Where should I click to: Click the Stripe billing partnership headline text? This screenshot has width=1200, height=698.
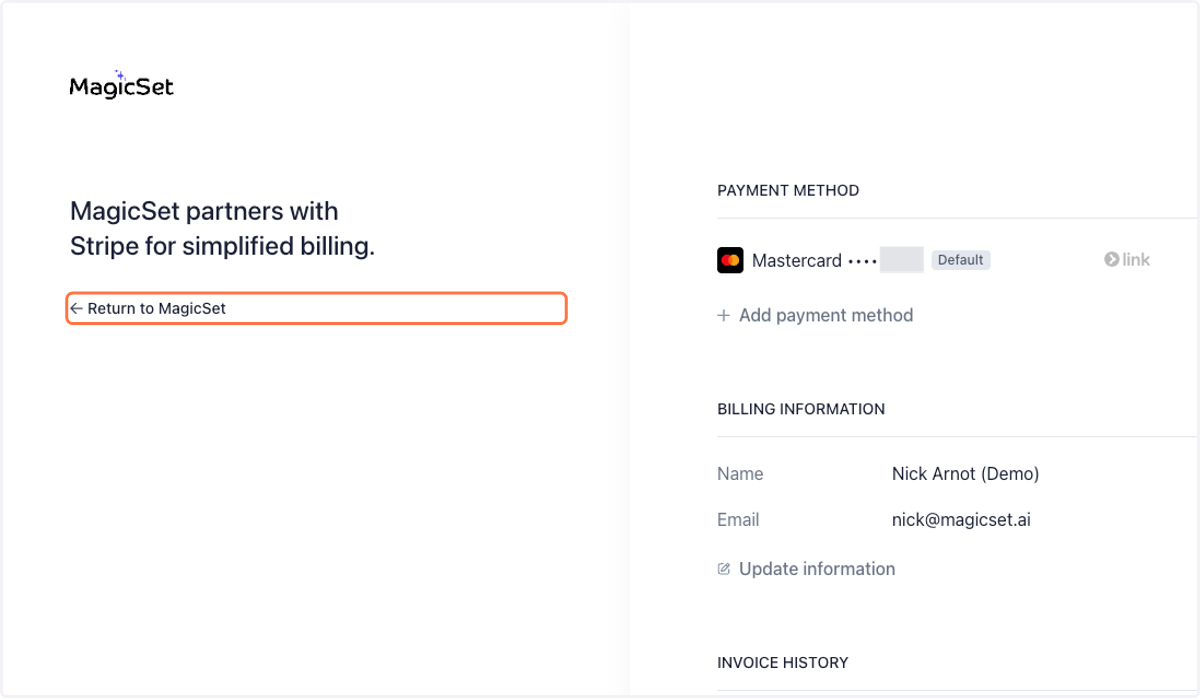(x=222, y=229)
